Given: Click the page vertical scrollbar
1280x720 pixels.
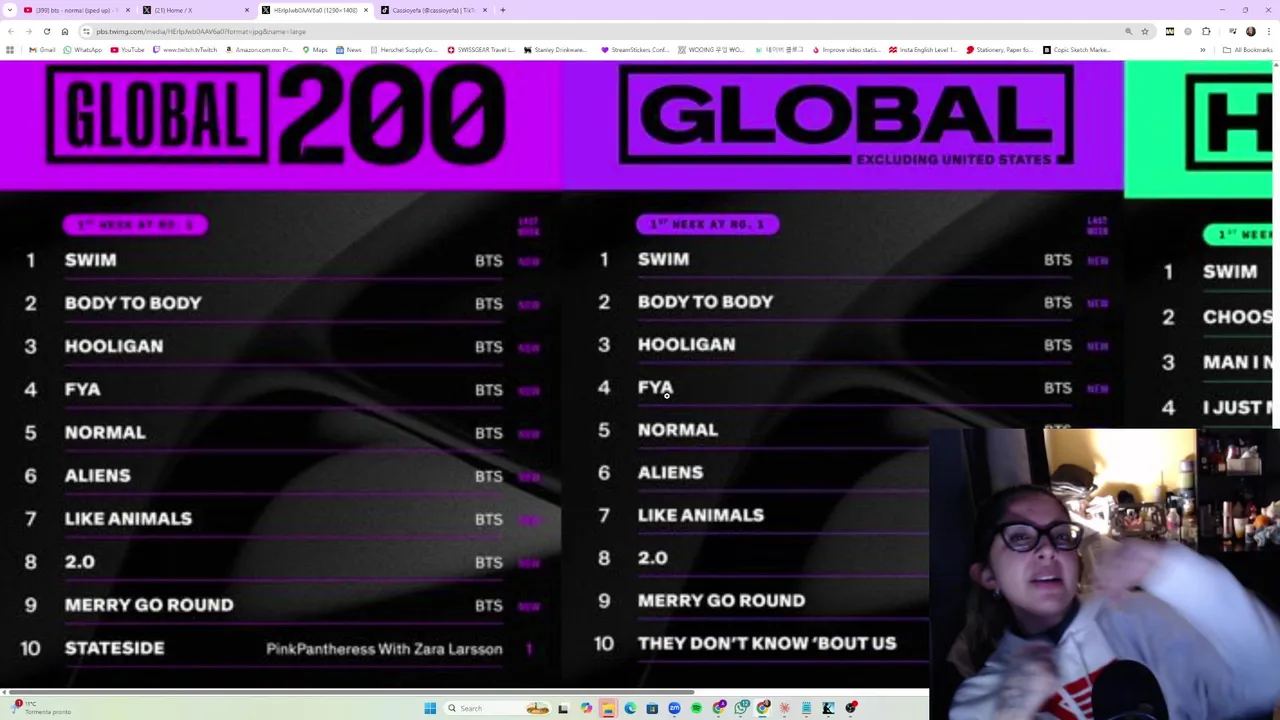Looking at the screenshot, I should pyautogui.click(x=1276, y=375).
